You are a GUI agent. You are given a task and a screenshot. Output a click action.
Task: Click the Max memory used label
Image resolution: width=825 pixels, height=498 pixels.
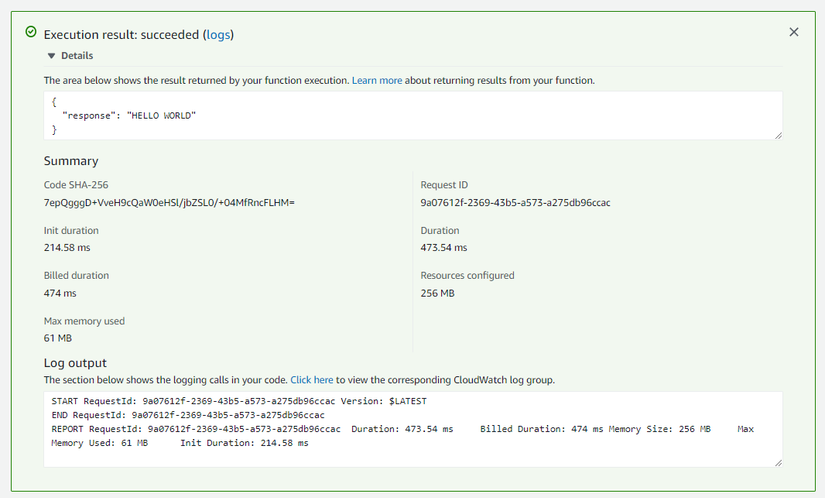[x=84, y=321]
